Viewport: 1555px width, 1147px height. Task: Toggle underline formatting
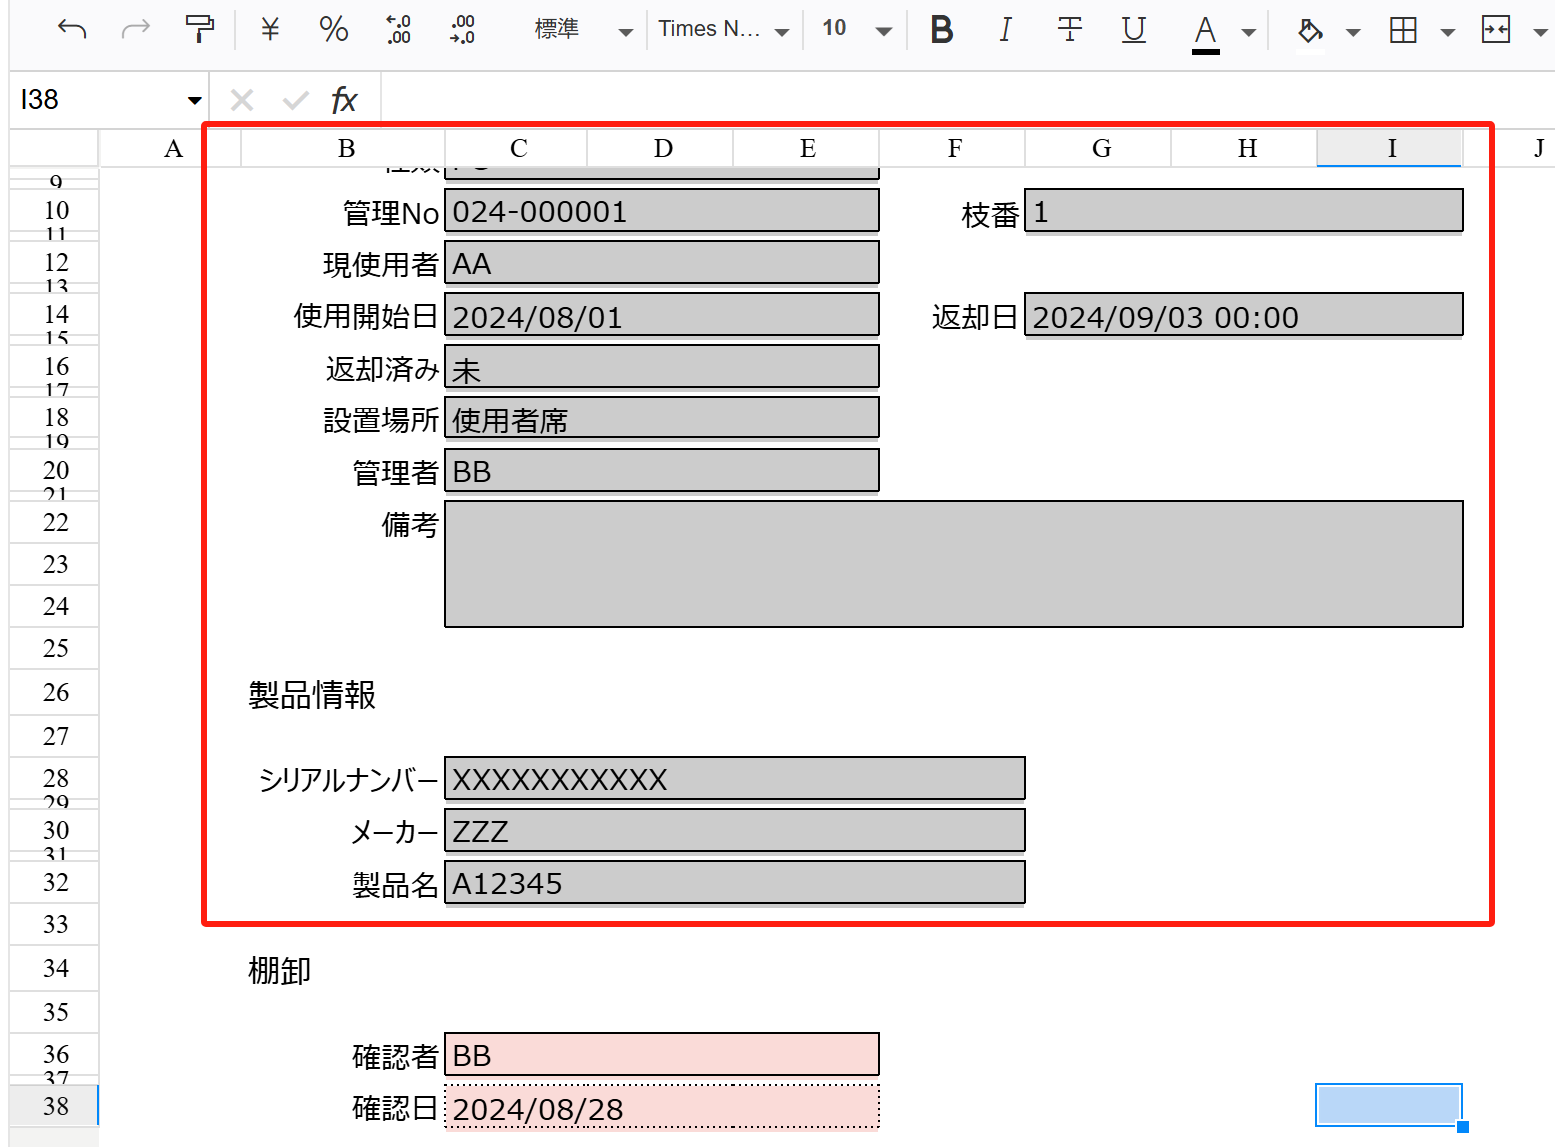tap(1133, 30)
